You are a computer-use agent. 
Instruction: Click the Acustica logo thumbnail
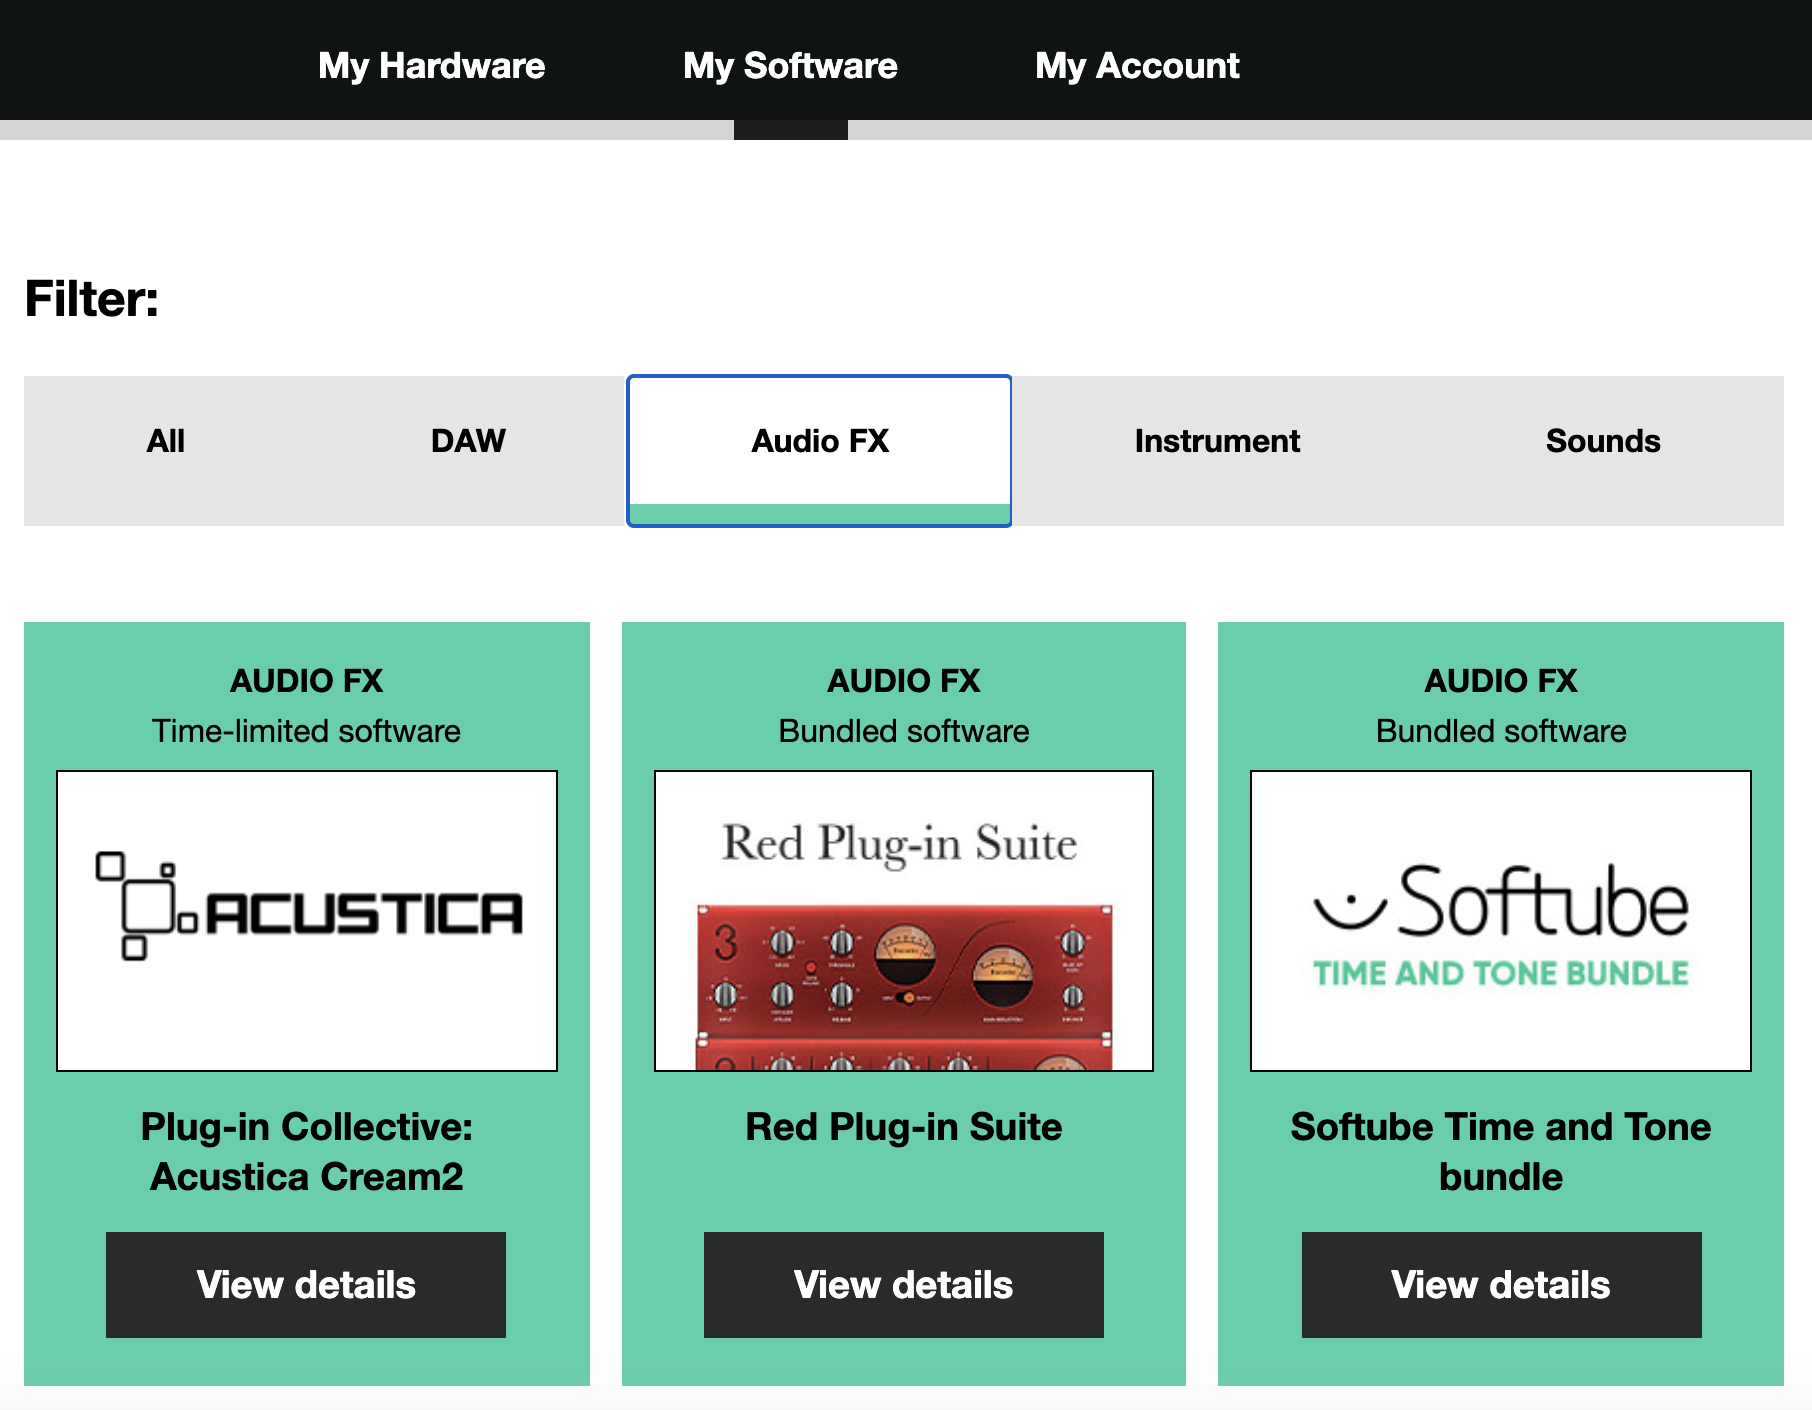(307, 920)
